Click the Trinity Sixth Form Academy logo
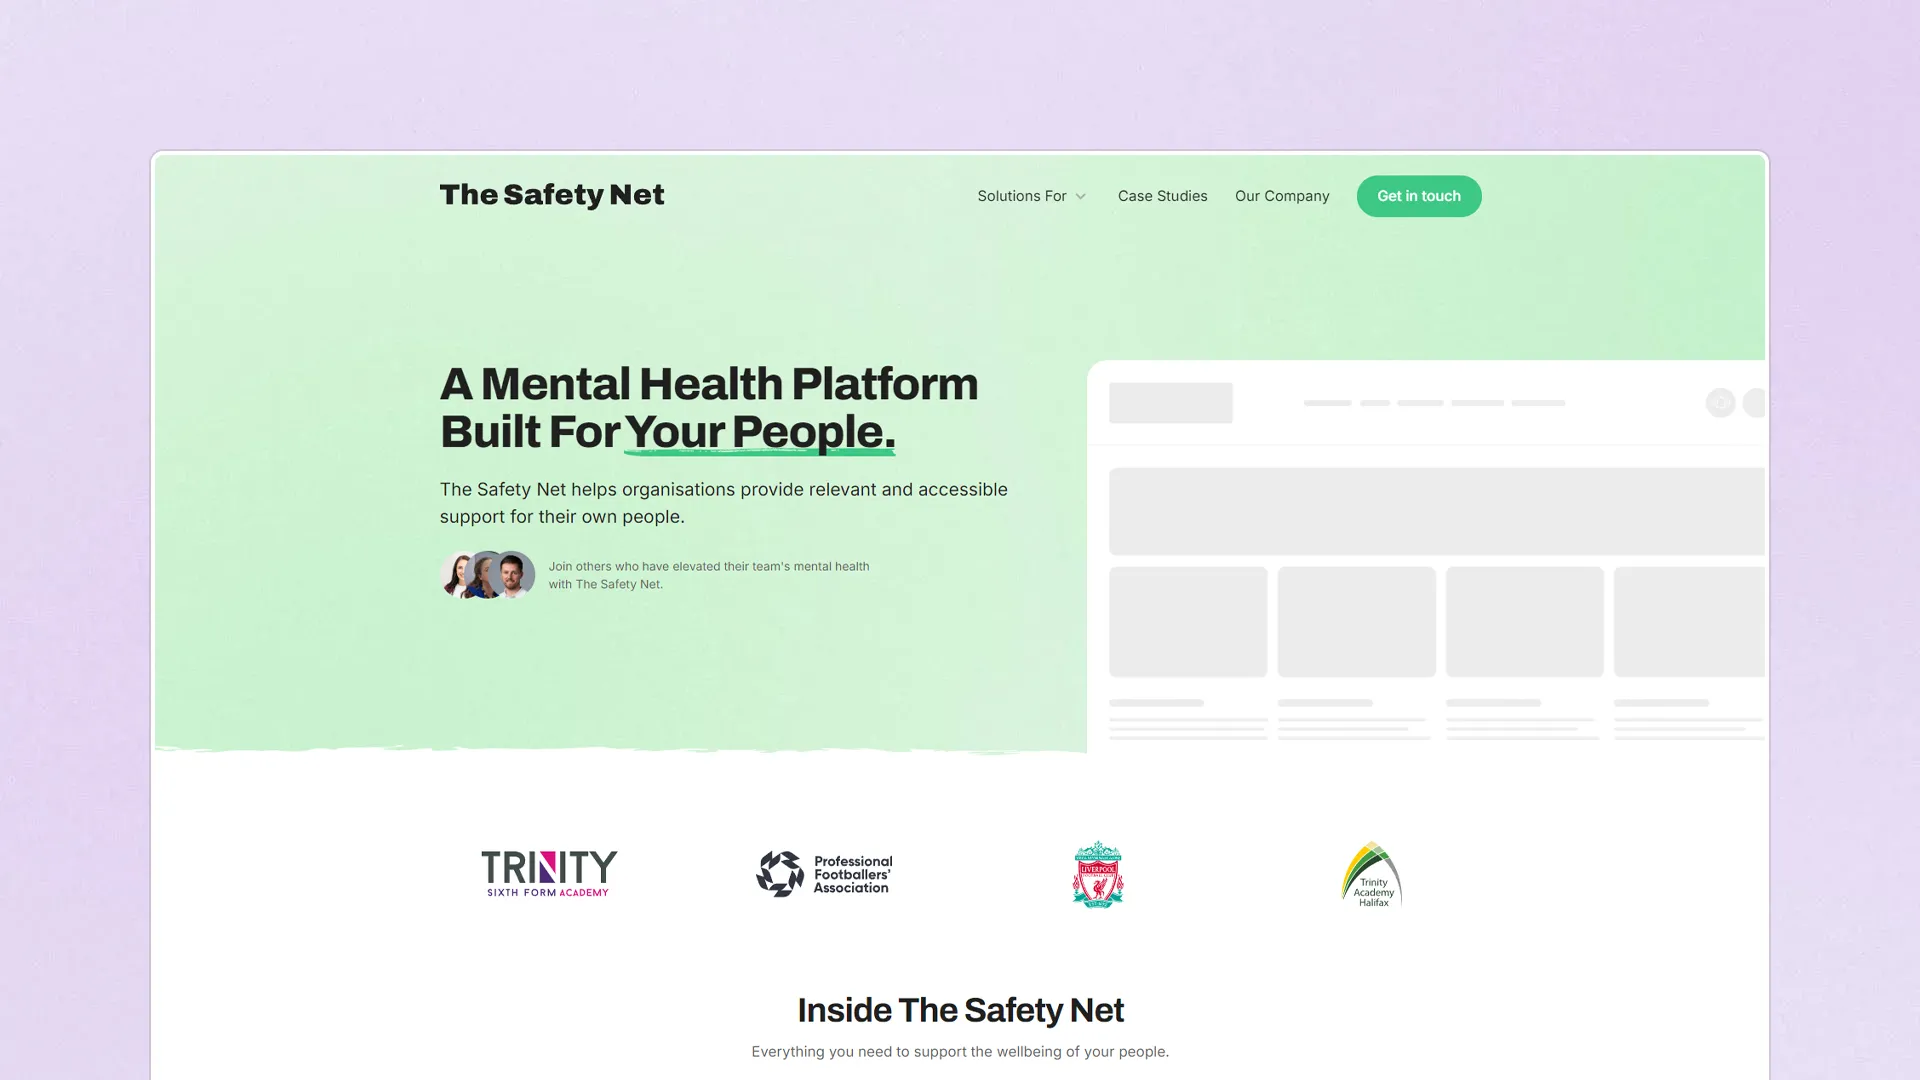1920x1080 pixels. pyautogui.click(x=549, y=873)
